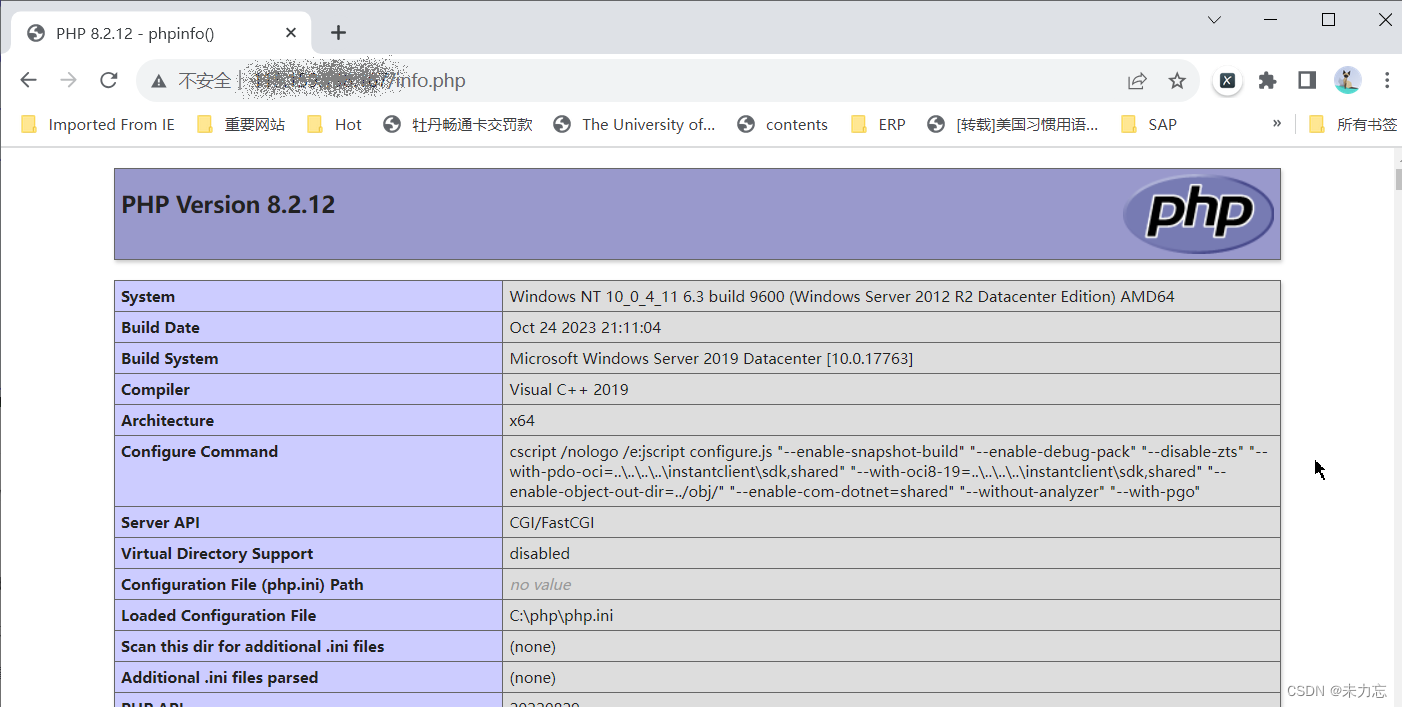Open the contents bookmark
Viewport: 1402px width, 707px height.
coord(783,124)
